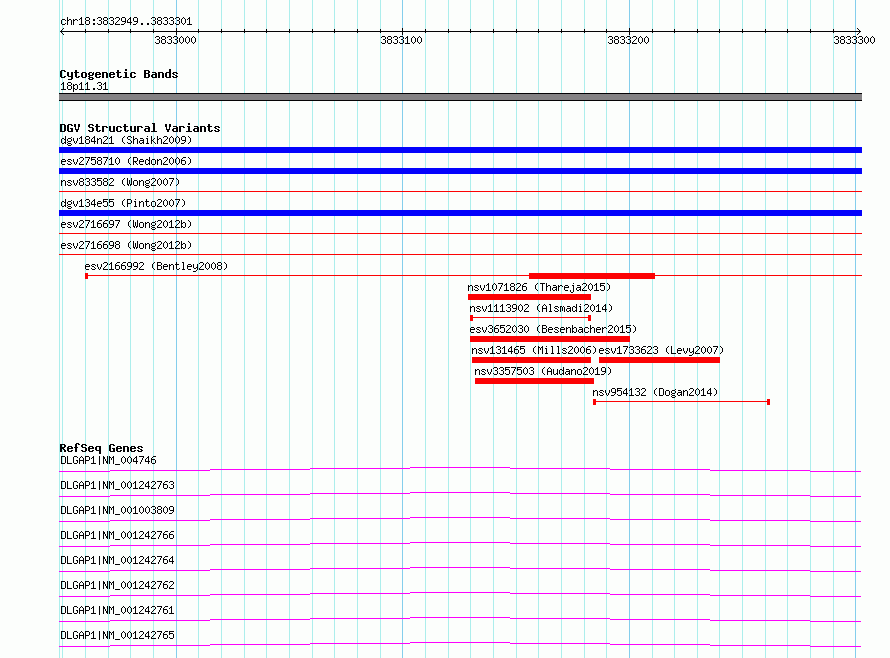The height and width of the screenshot is (658, 890).
Task: Select transcript DLGAP1|NM_001242761 label
Action: [117, 610]
